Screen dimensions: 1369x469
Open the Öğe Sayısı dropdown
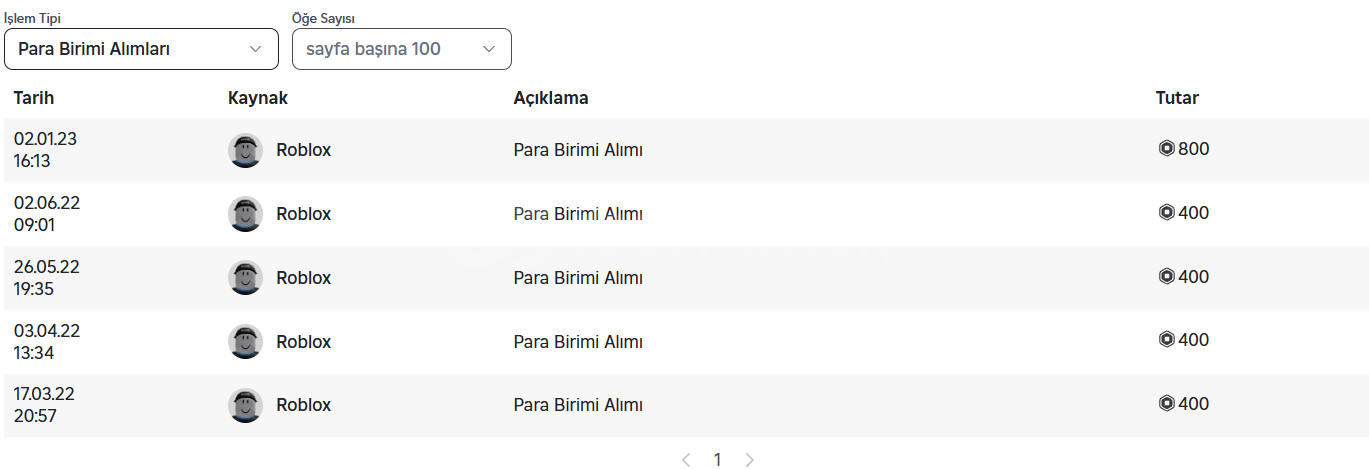pyautogui.click(x=401, y=49)
